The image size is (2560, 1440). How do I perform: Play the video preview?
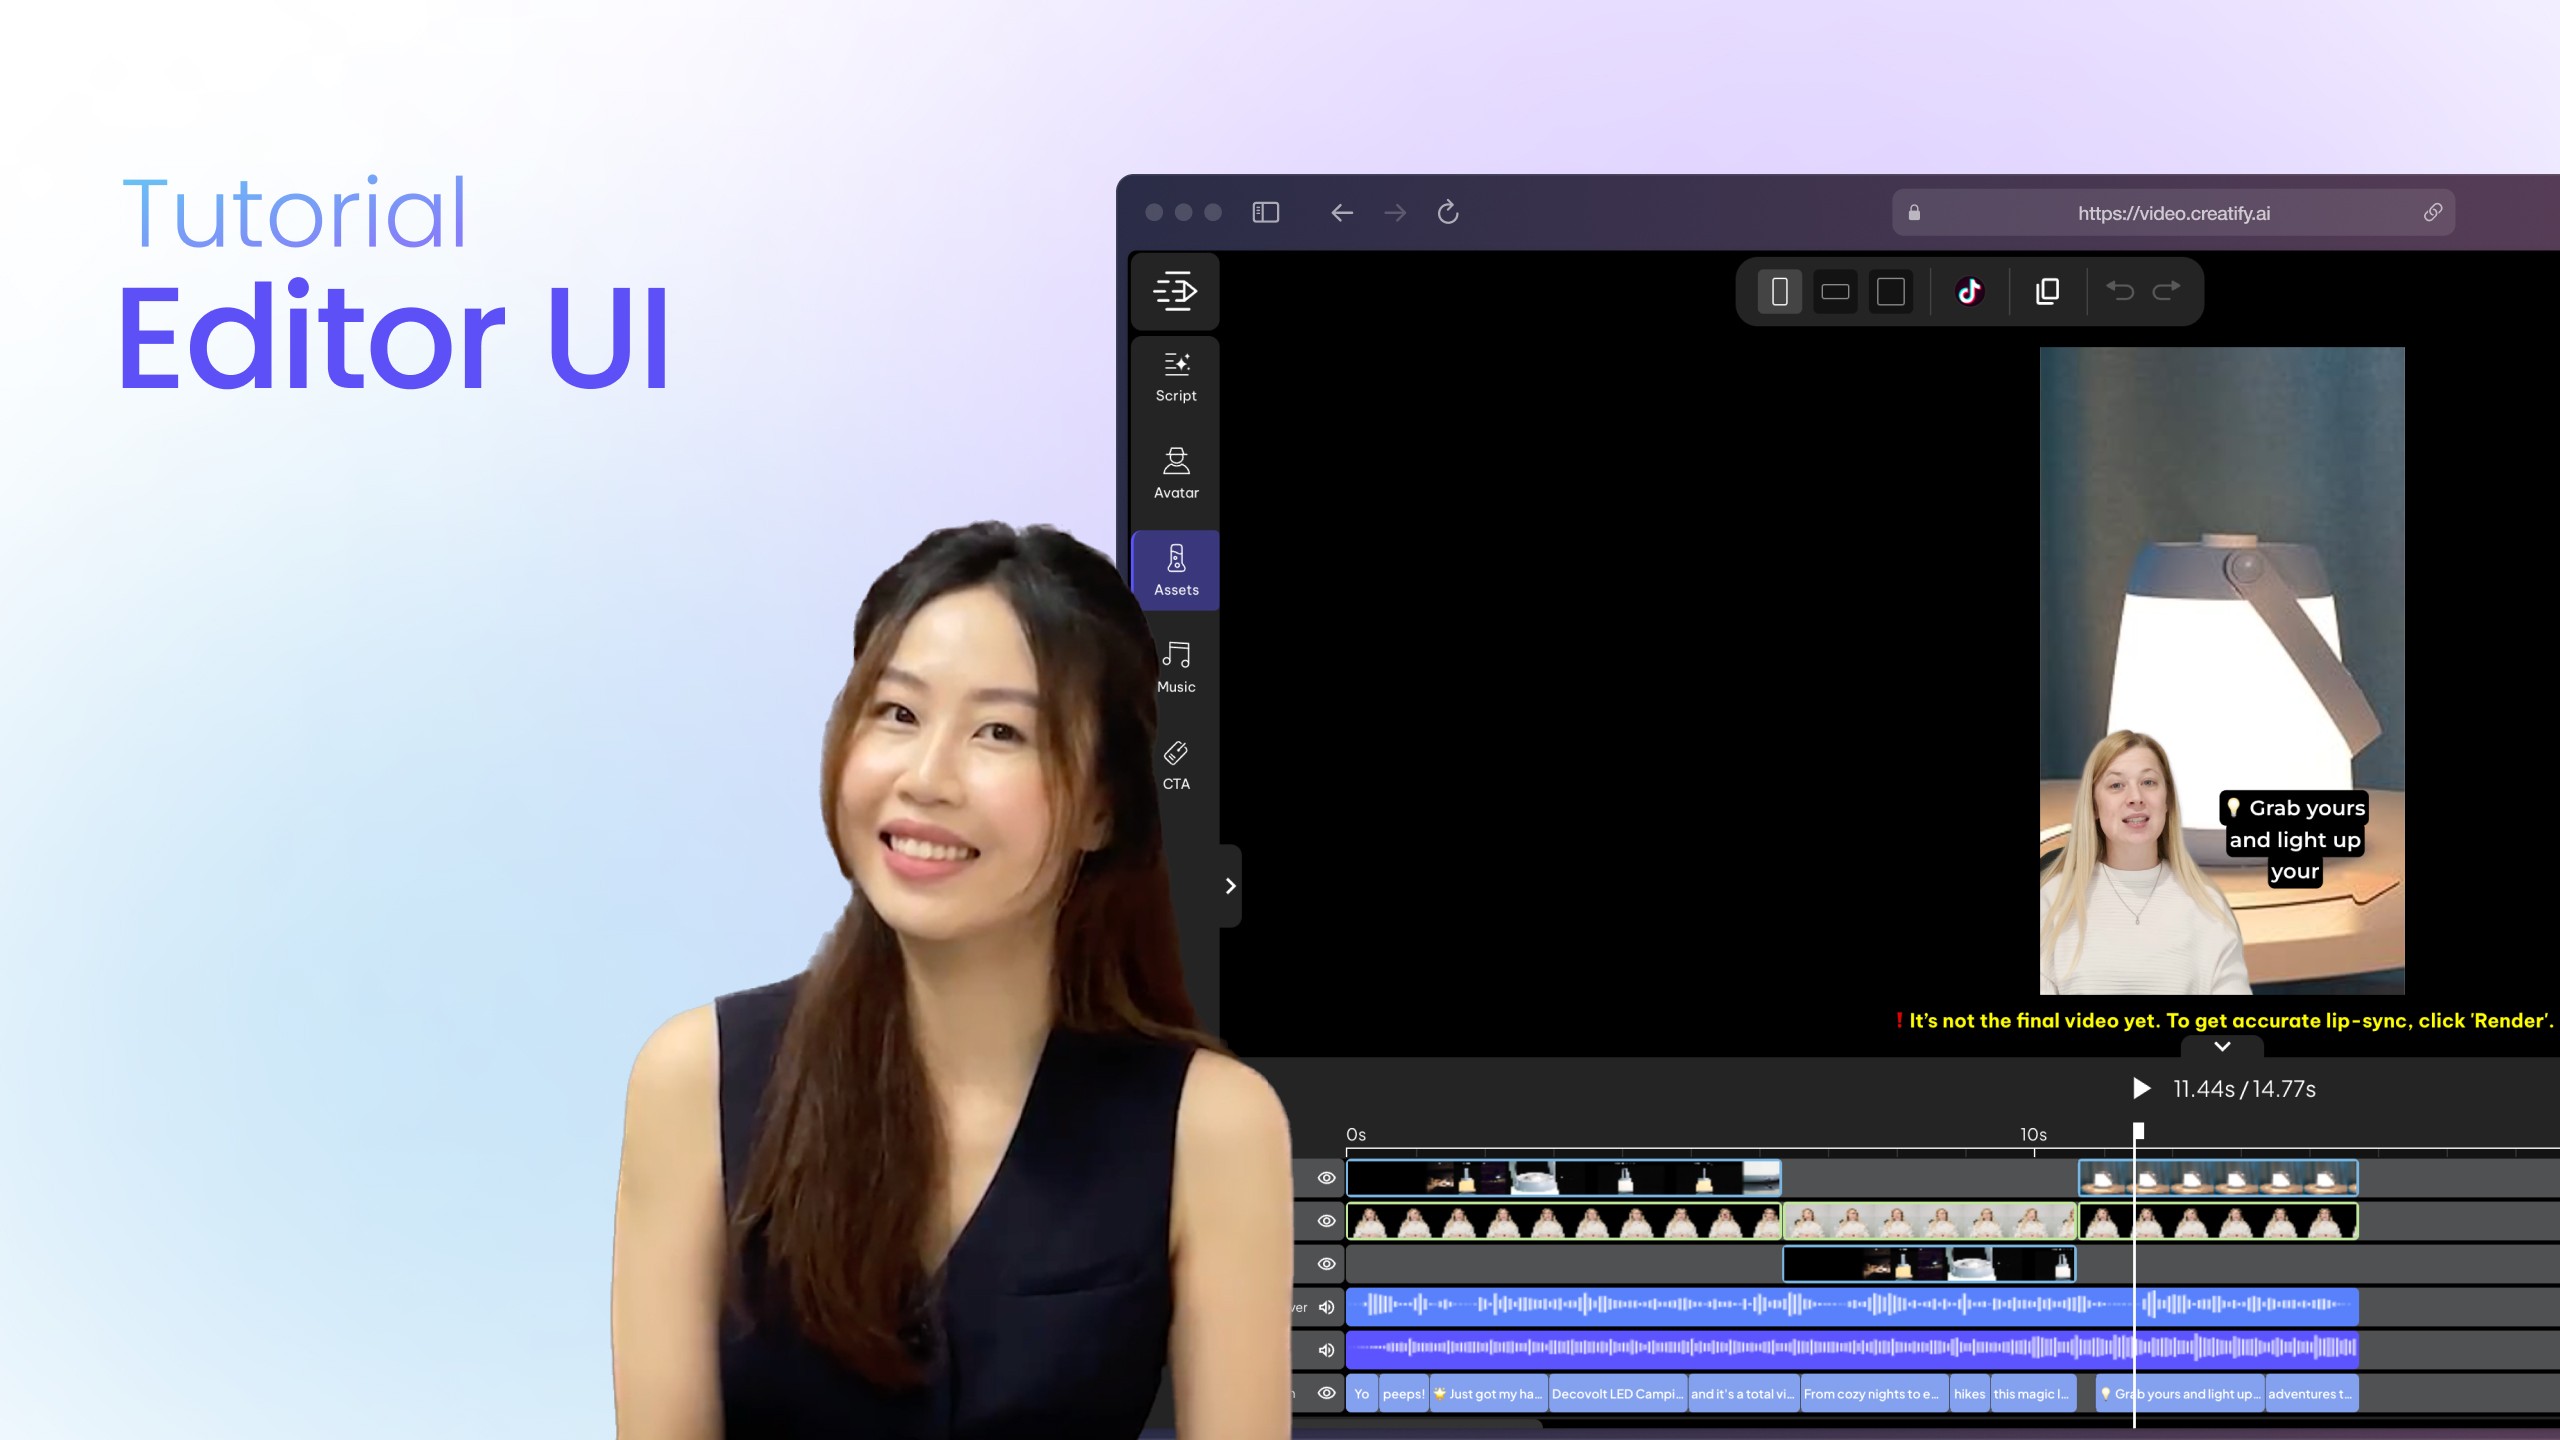tap(2141, 1088)
